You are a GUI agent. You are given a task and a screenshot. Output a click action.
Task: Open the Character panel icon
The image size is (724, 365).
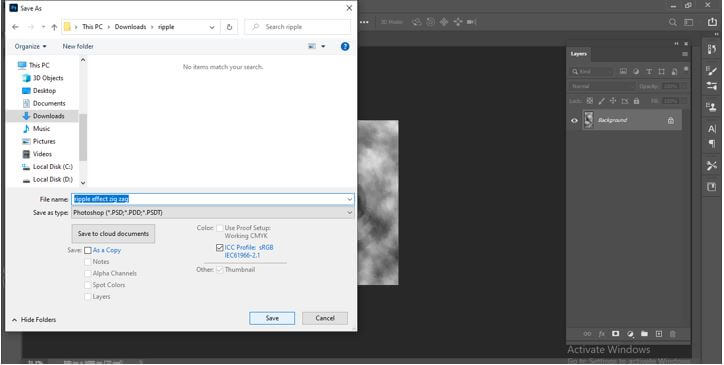click(x=712, y=129)
